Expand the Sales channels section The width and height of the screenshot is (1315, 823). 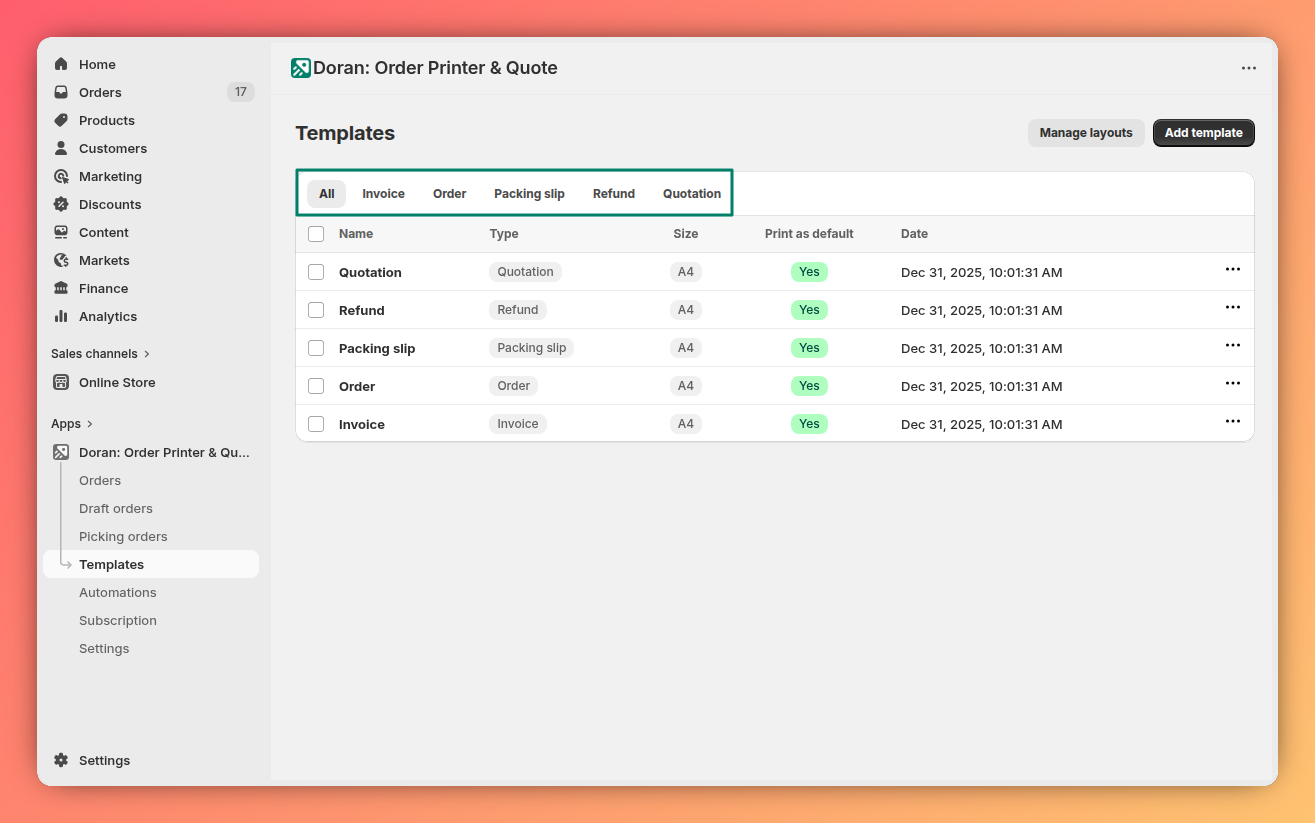[101, 354]
